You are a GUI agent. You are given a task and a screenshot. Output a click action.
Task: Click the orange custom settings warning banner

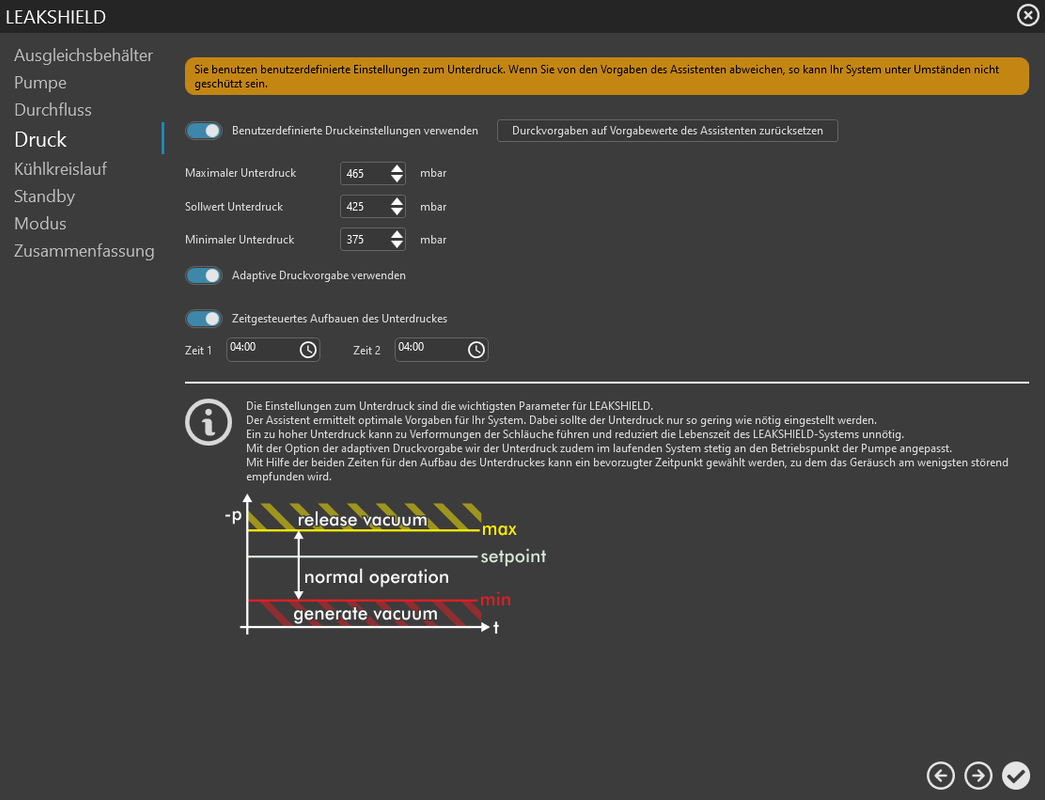pos(606,76)
